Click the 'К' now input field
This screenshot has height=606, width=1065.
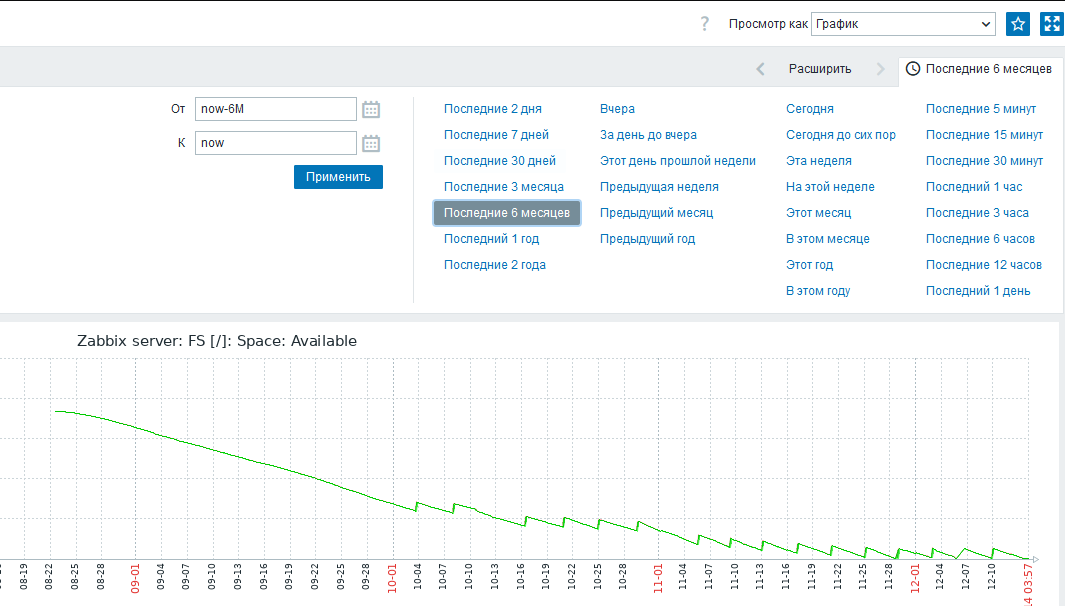click(276, 143)
